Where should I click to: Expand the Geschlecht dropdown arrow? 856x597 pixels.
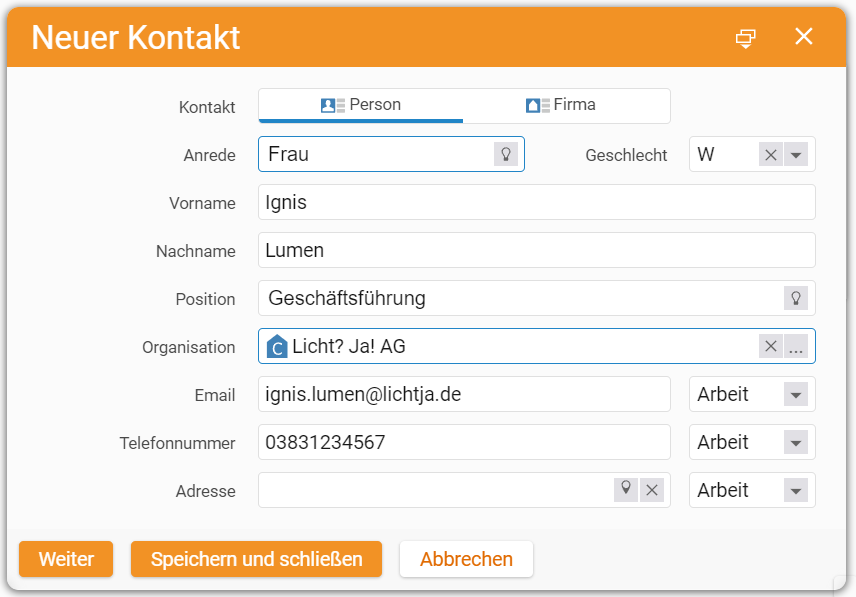[x=796, y=155]
